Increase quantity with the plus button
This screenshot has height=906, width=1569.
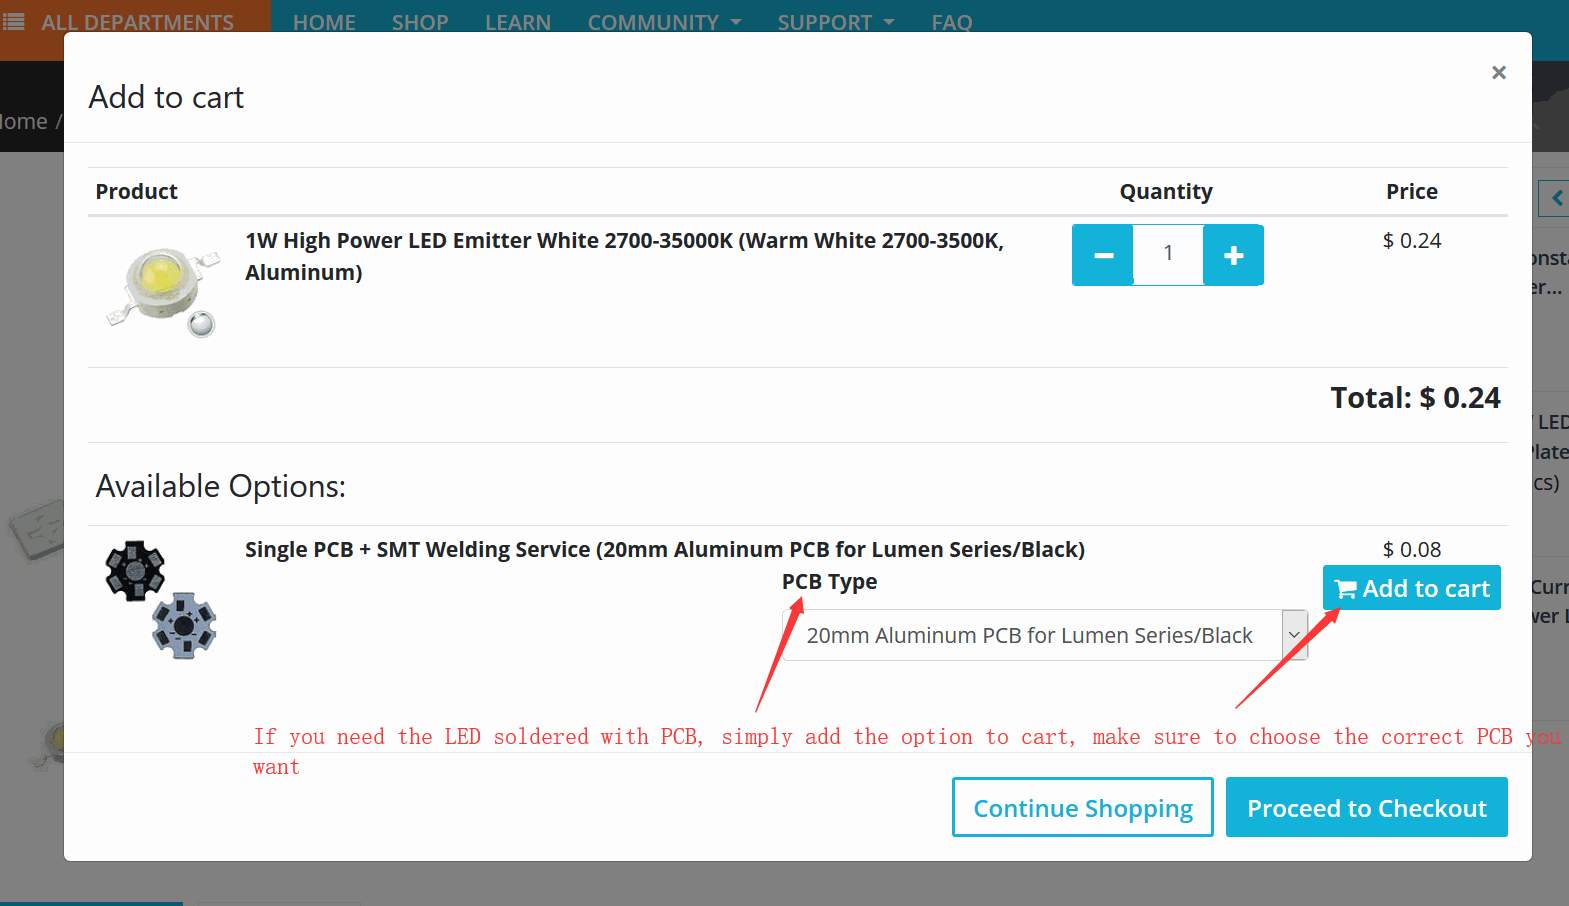(1233, 255)
